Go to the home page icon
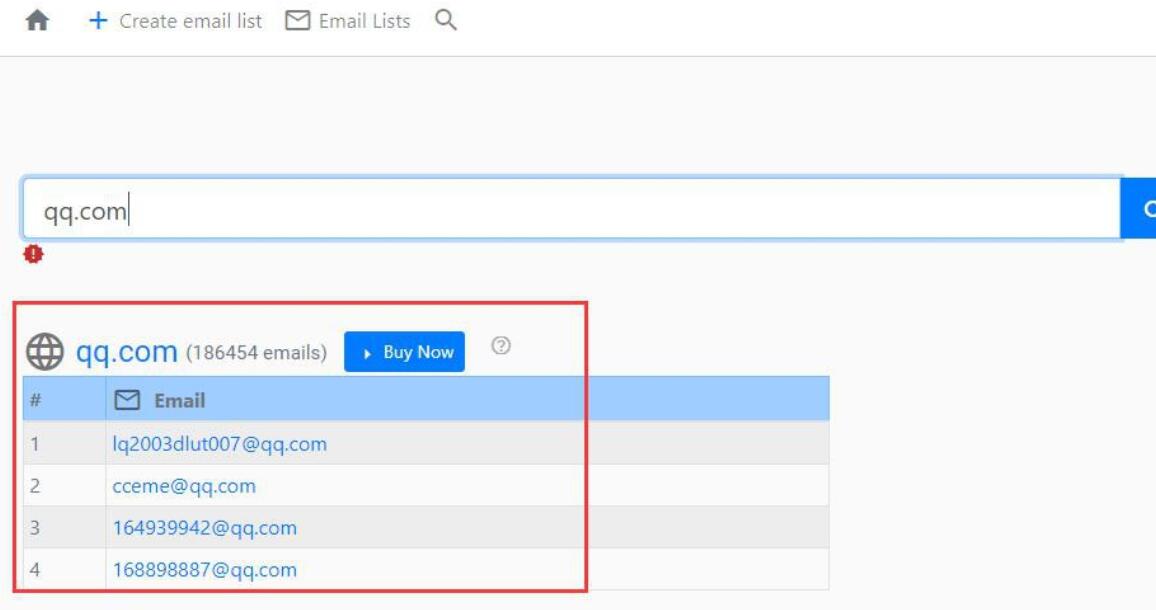 (37, 21)
